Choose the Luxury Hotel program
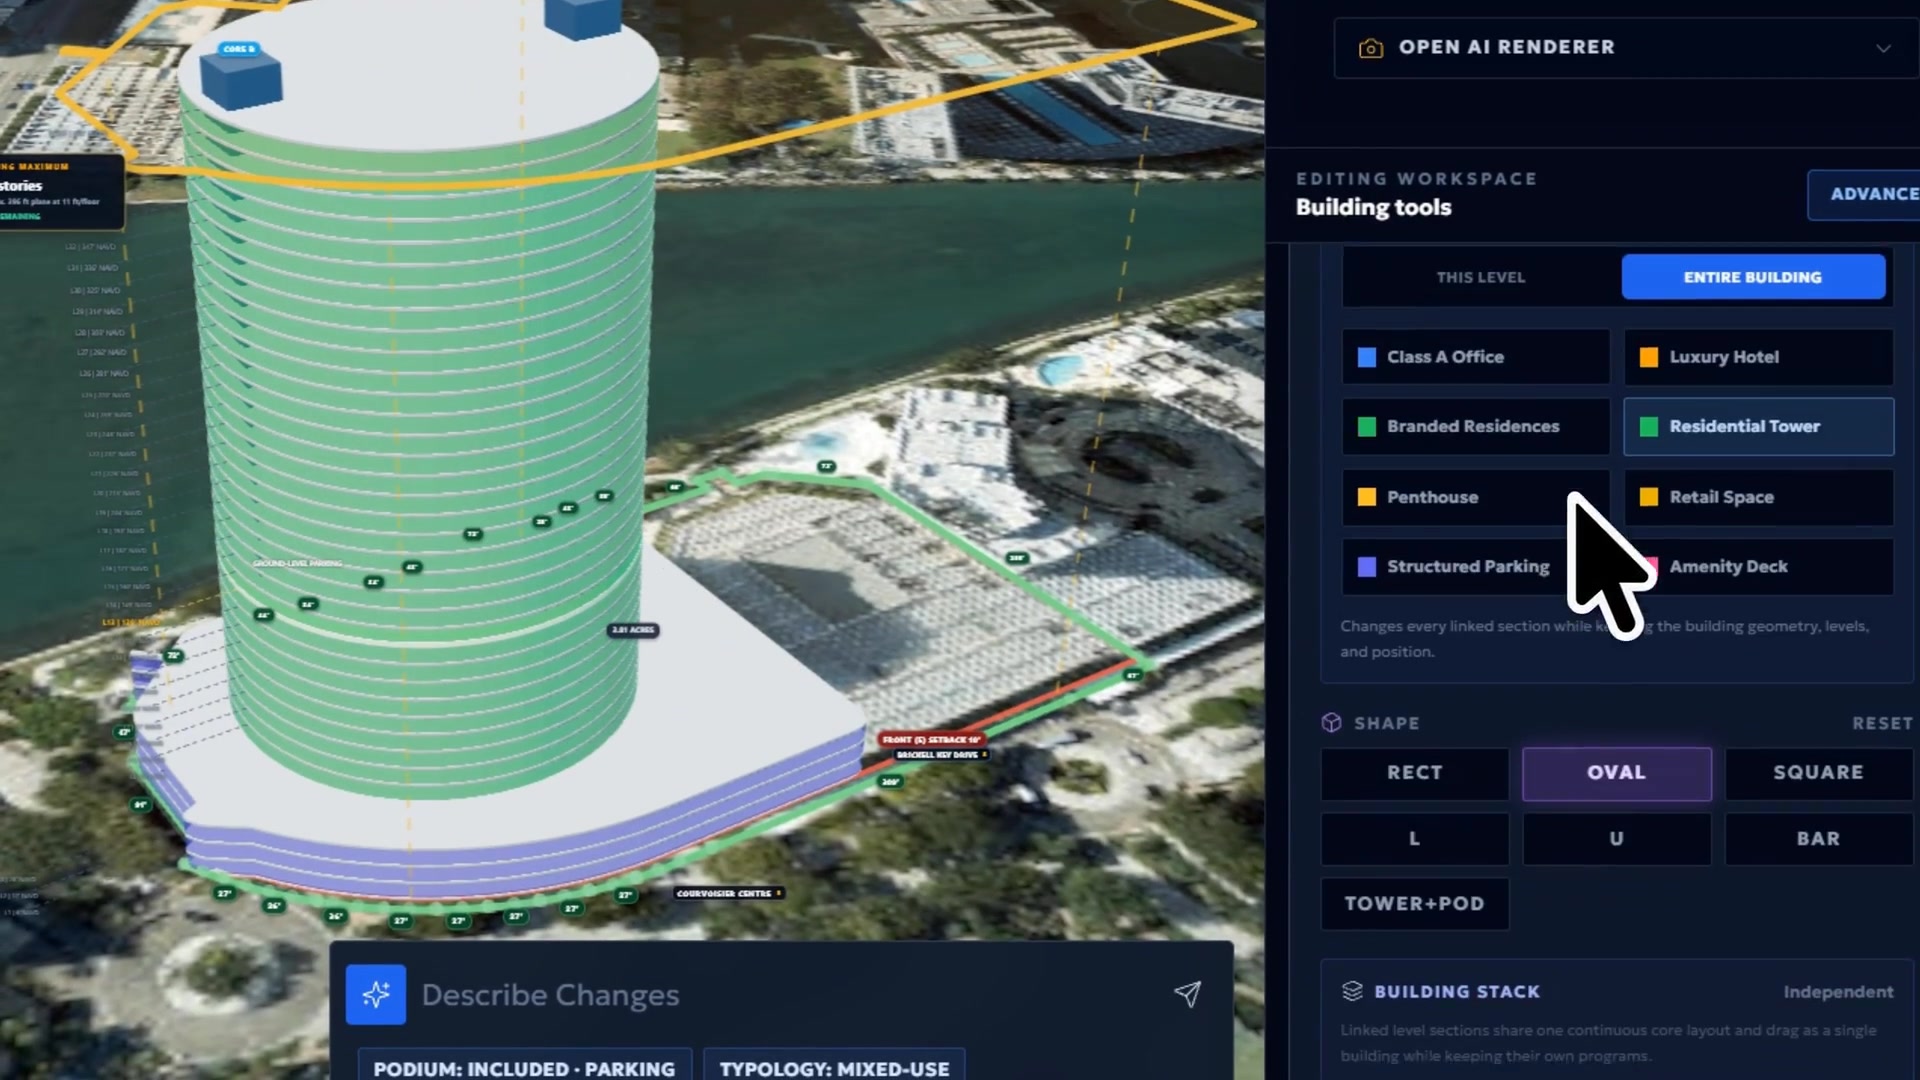 click(1758, 357)
